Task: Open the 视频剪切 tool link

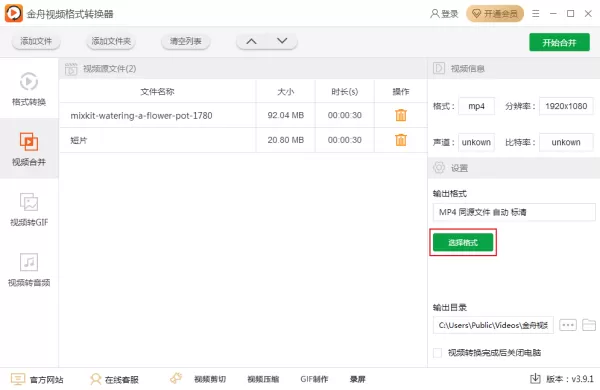Action: tap(210, 379)
